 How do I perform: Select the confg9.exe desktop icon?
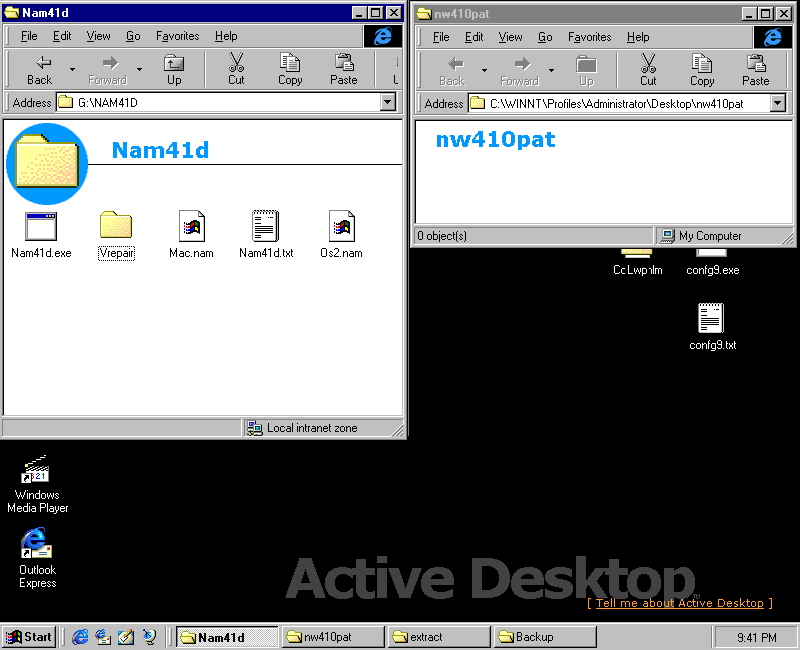pos(712,264)
